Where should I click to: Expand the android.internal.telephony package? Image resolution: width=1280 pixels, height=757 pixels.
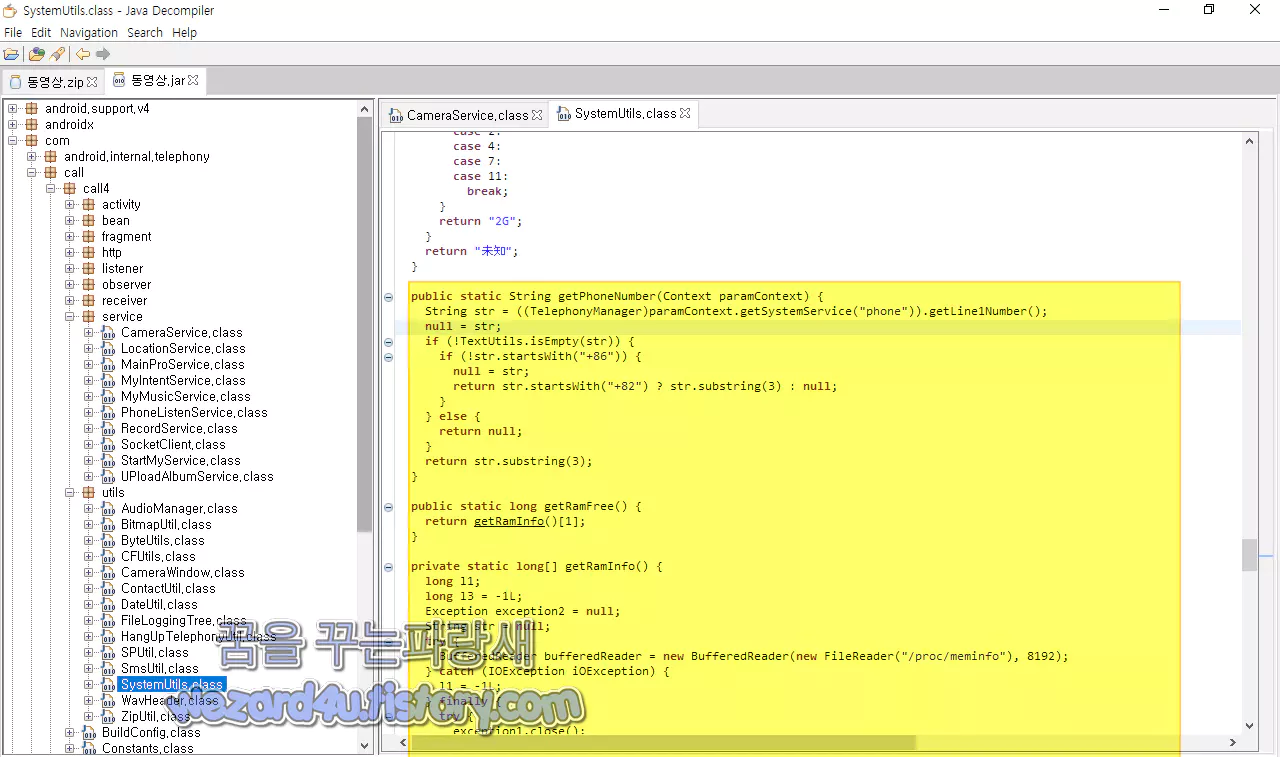[x=32, y=156]
